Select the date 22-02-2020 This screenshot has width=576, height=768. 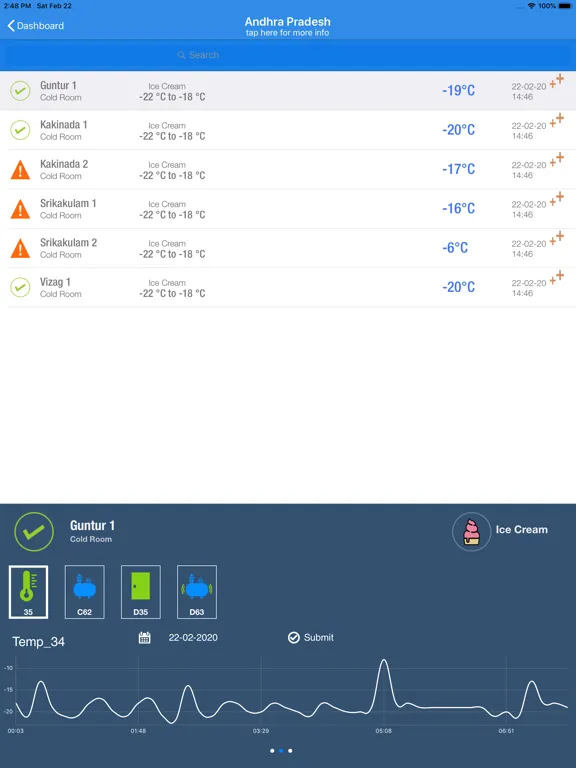(193, 638)
